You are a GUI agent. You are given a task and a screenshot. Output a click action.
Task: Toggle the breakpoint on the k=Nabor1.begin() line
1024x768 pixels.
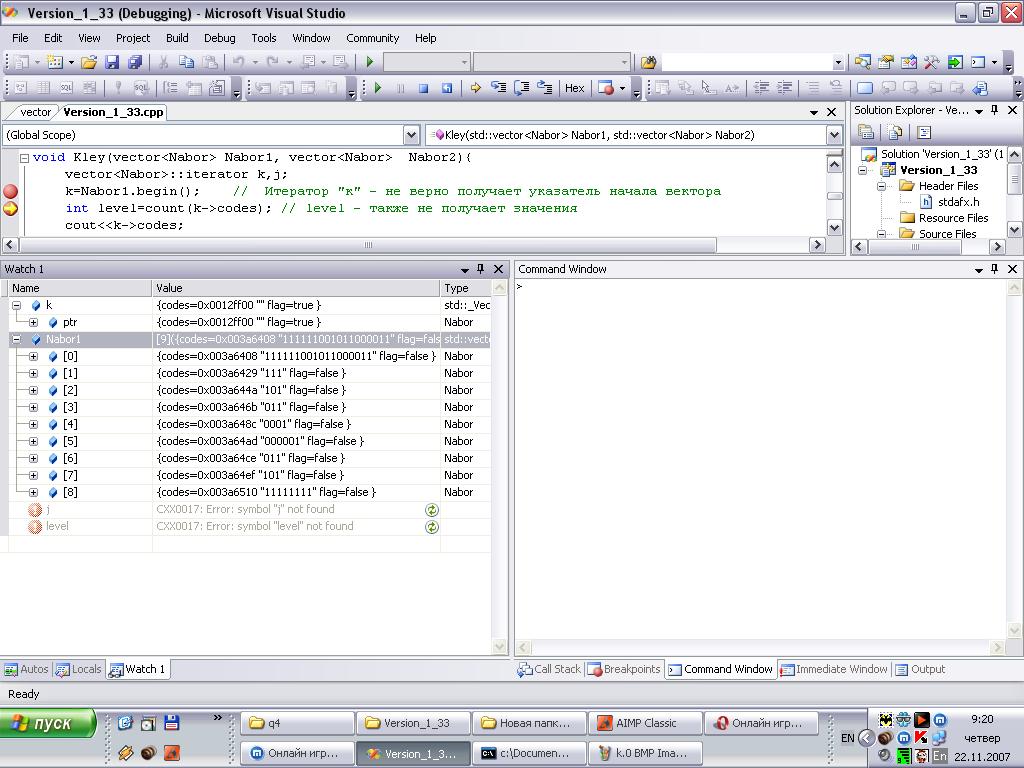(x=10, y=191)
